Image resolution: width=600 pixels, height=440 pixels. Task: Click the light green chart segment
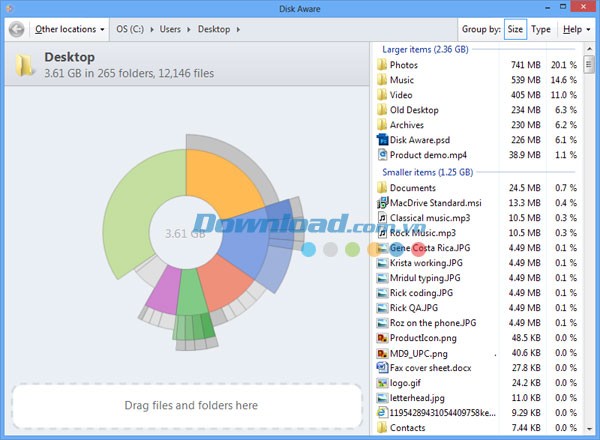(130, 207)
